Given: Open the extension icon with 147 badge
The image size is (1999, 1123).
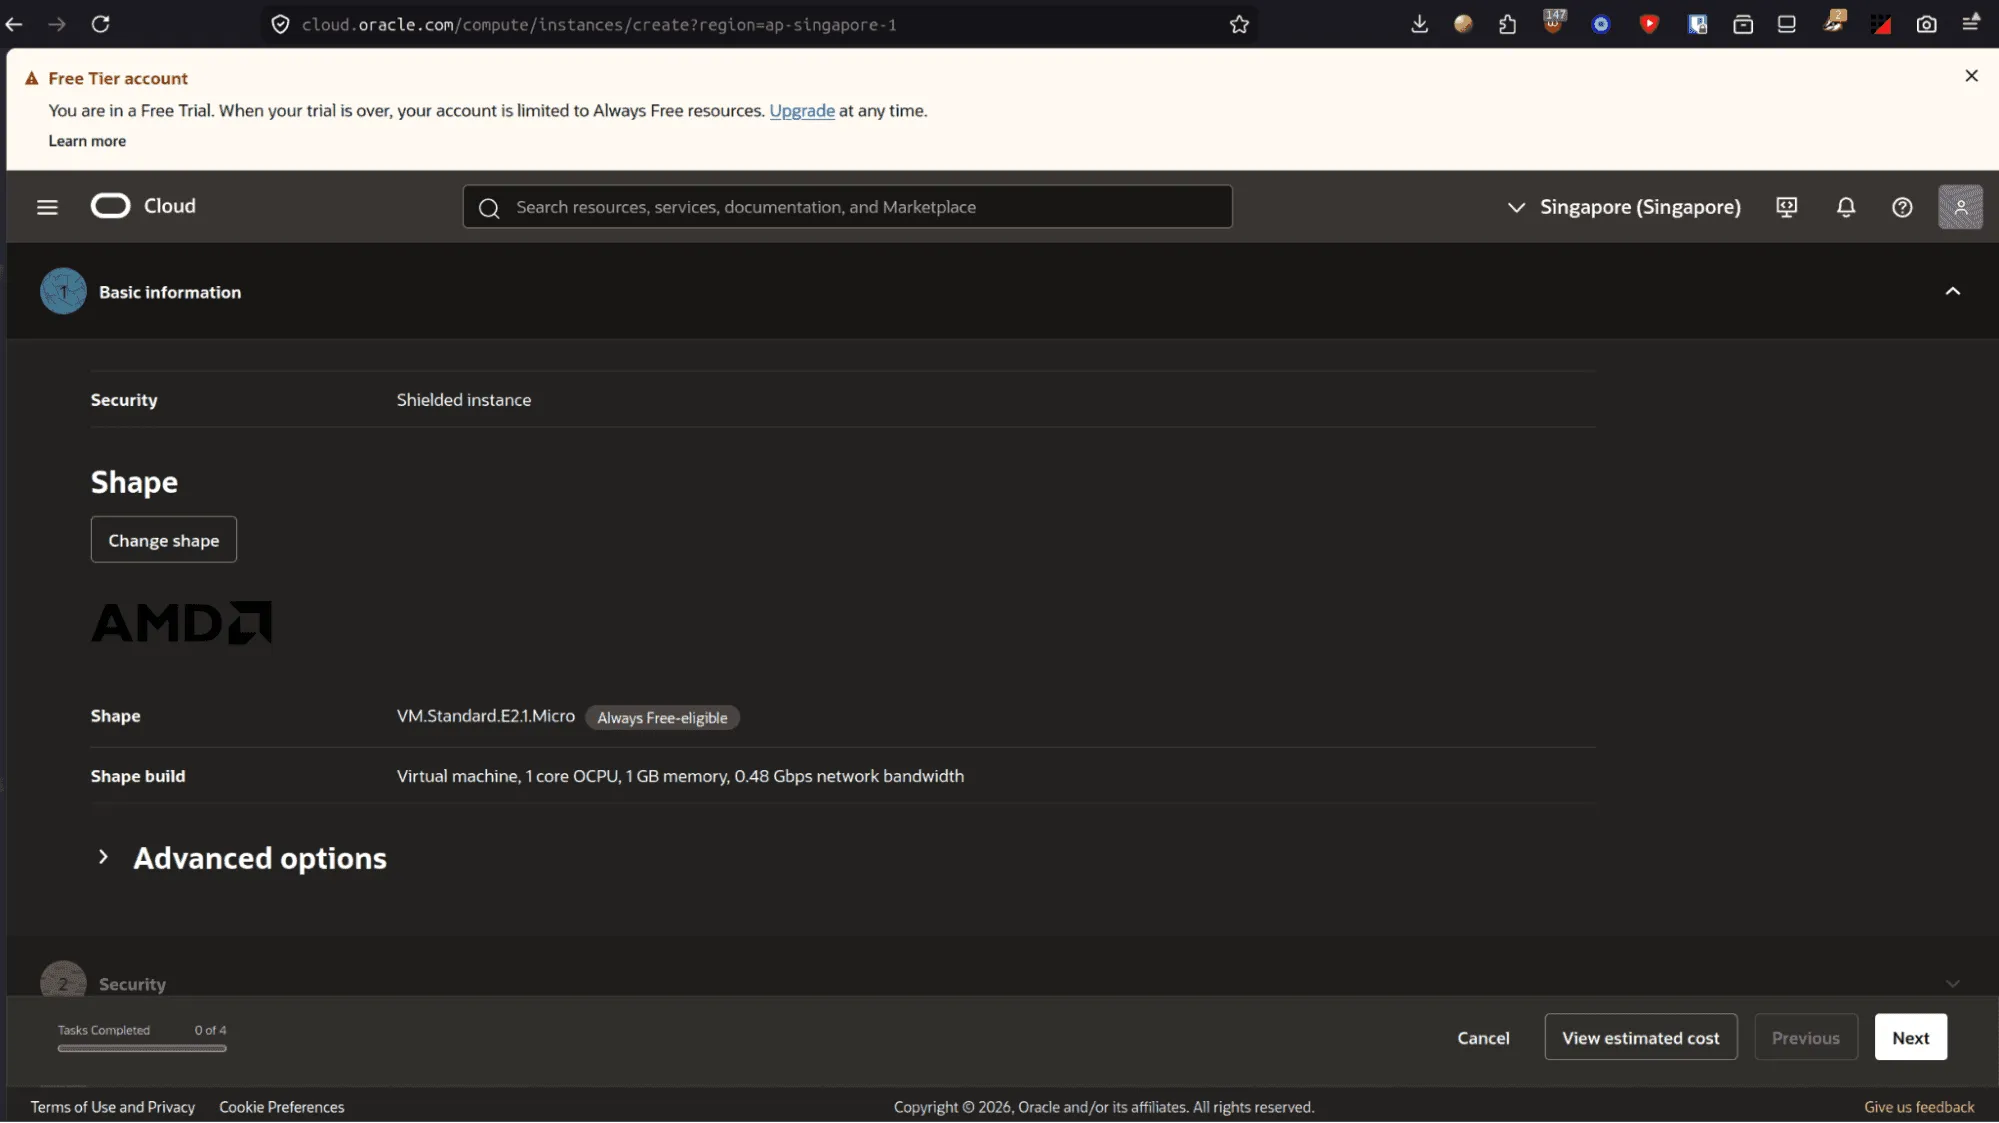Looking at the screenshot, I should tap(1554, 22).
